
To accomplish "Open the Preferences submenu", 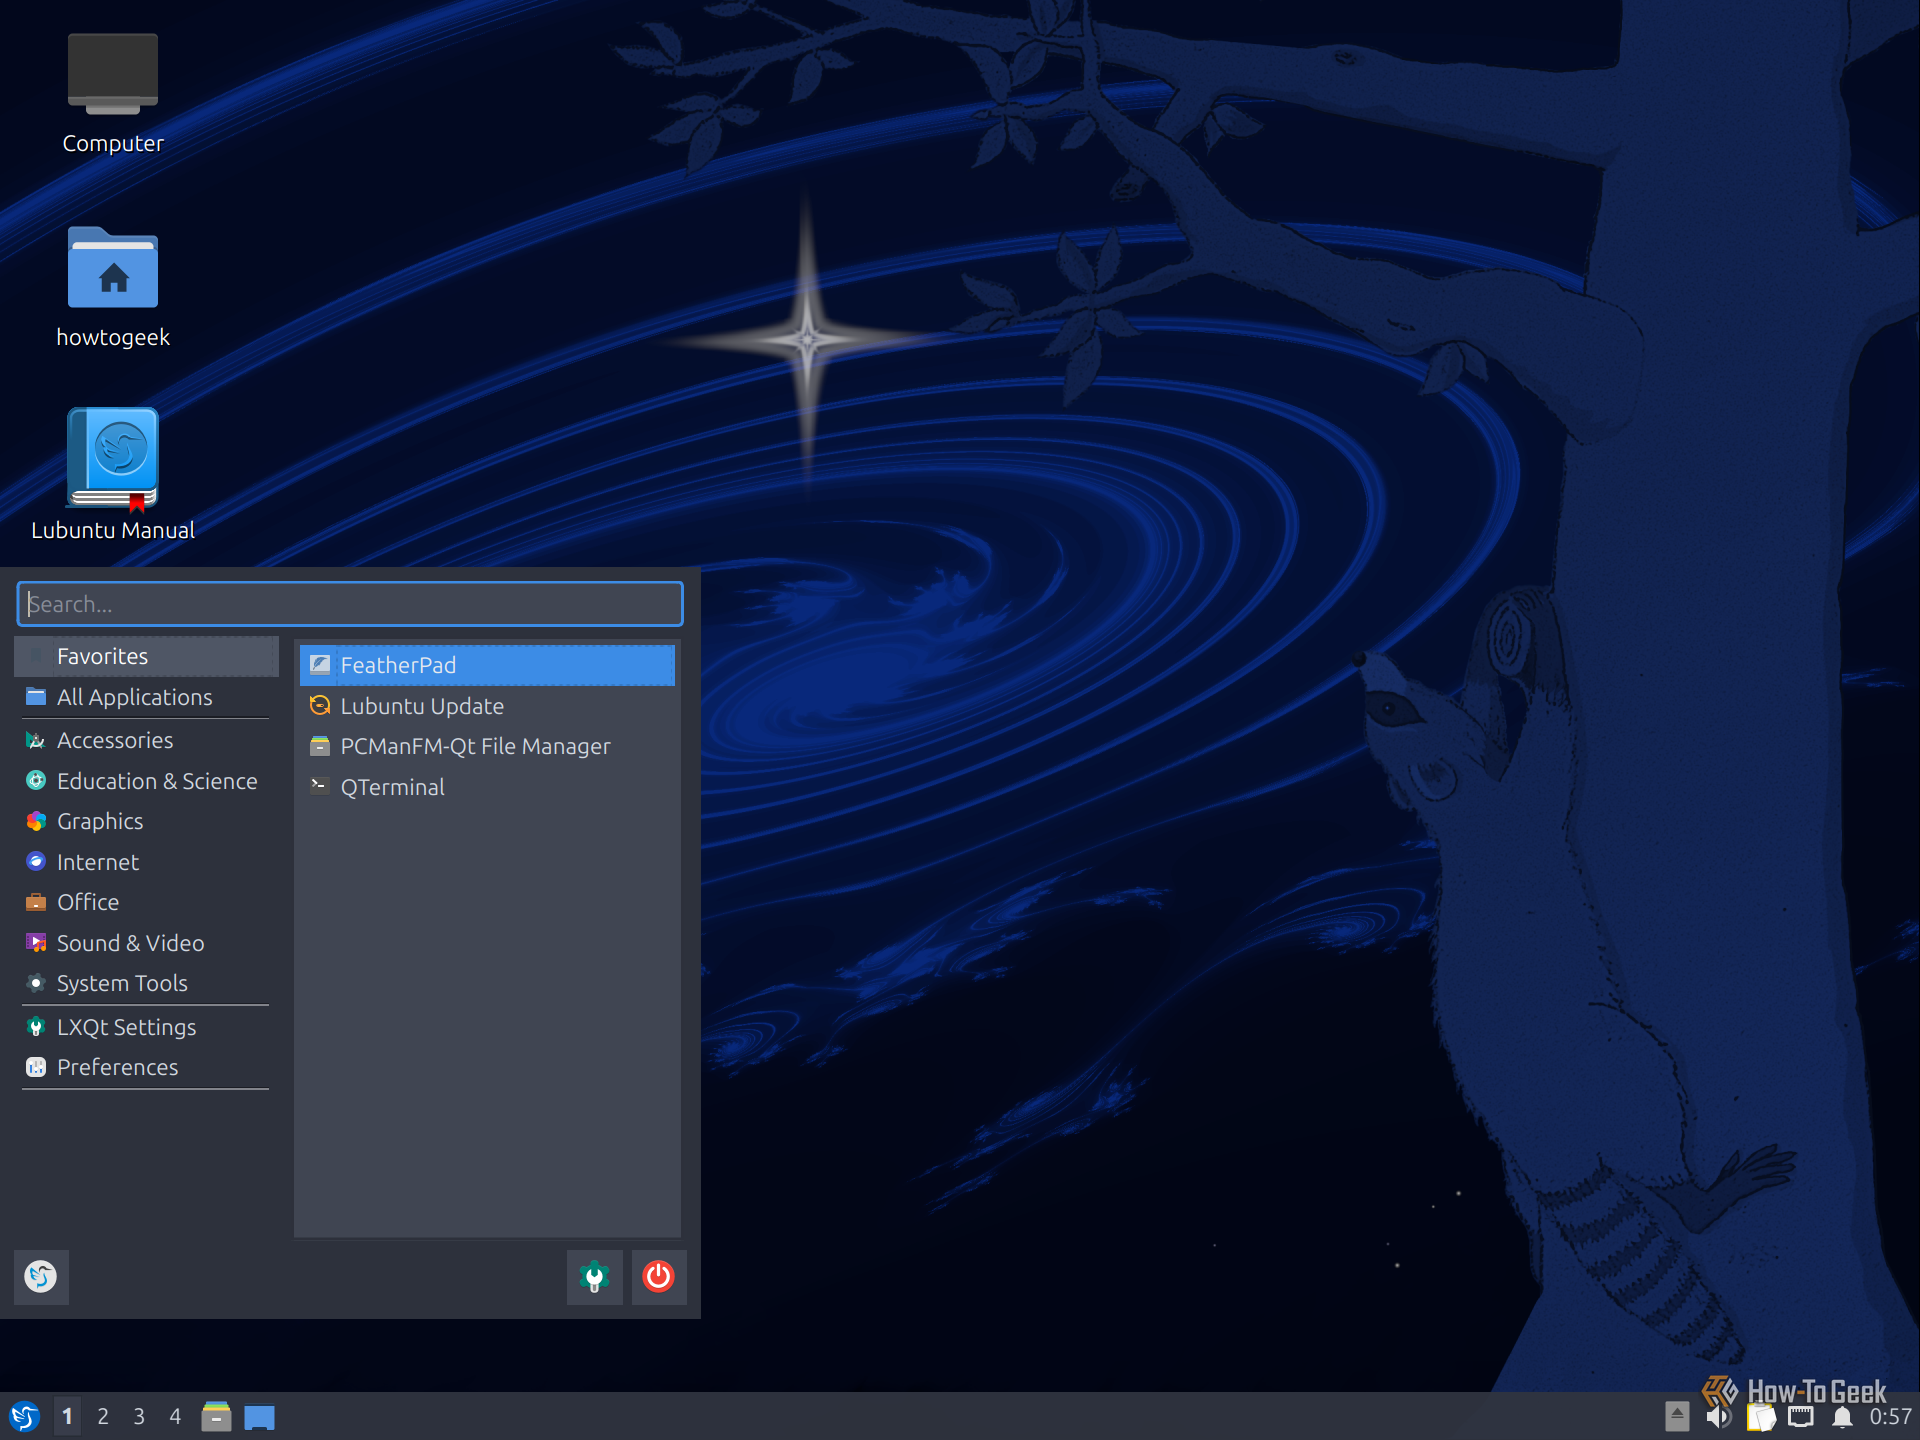I will pyautogui.click(x=146, y=1067).
